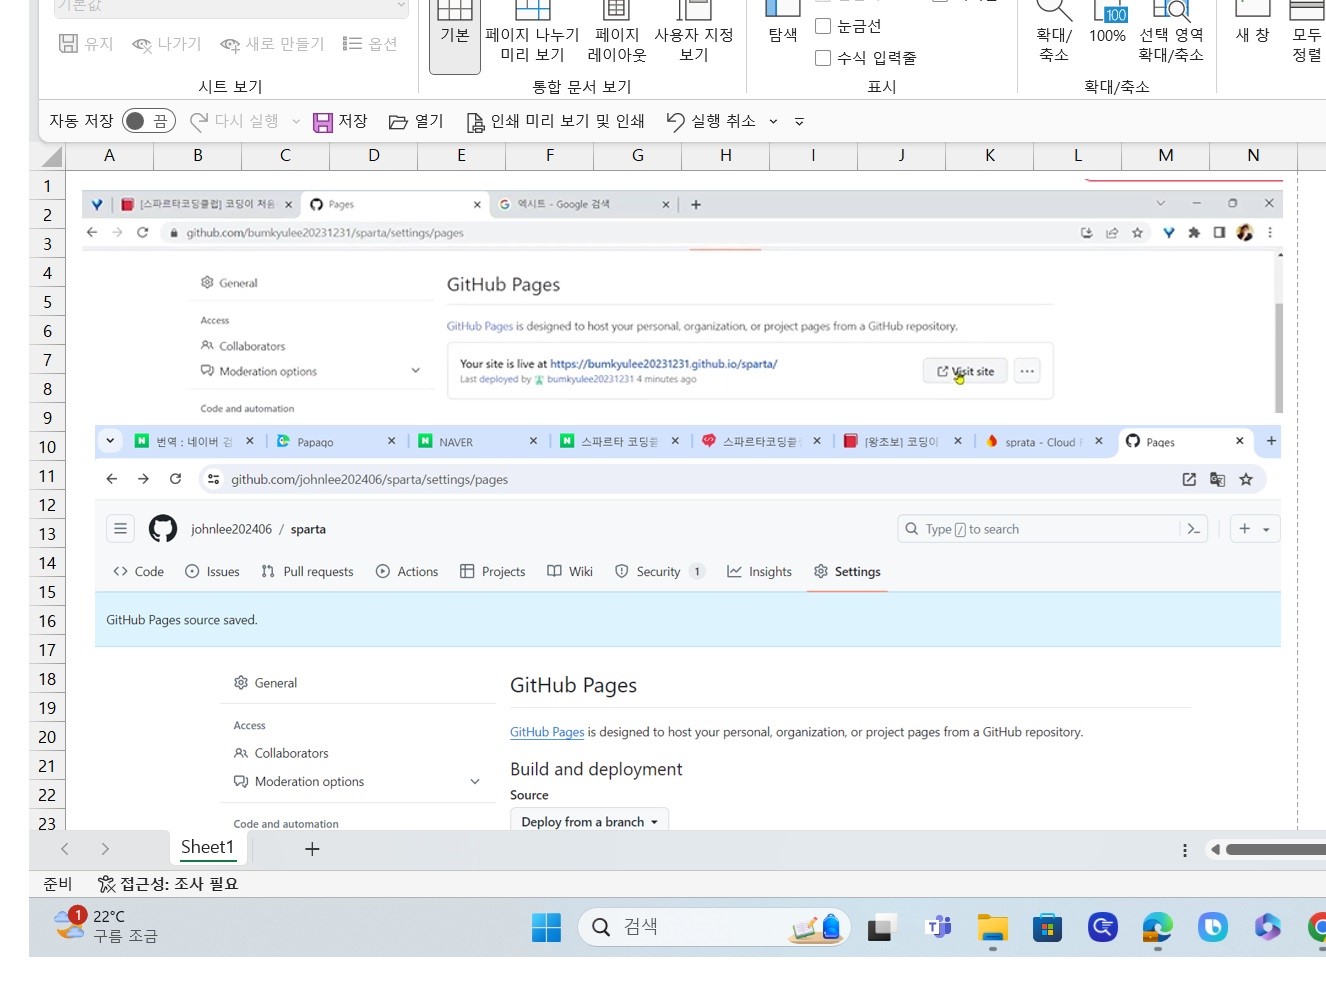Click the 열기 open file button
The width and height of the screenshot is (1326, 997).
(416, 121)
